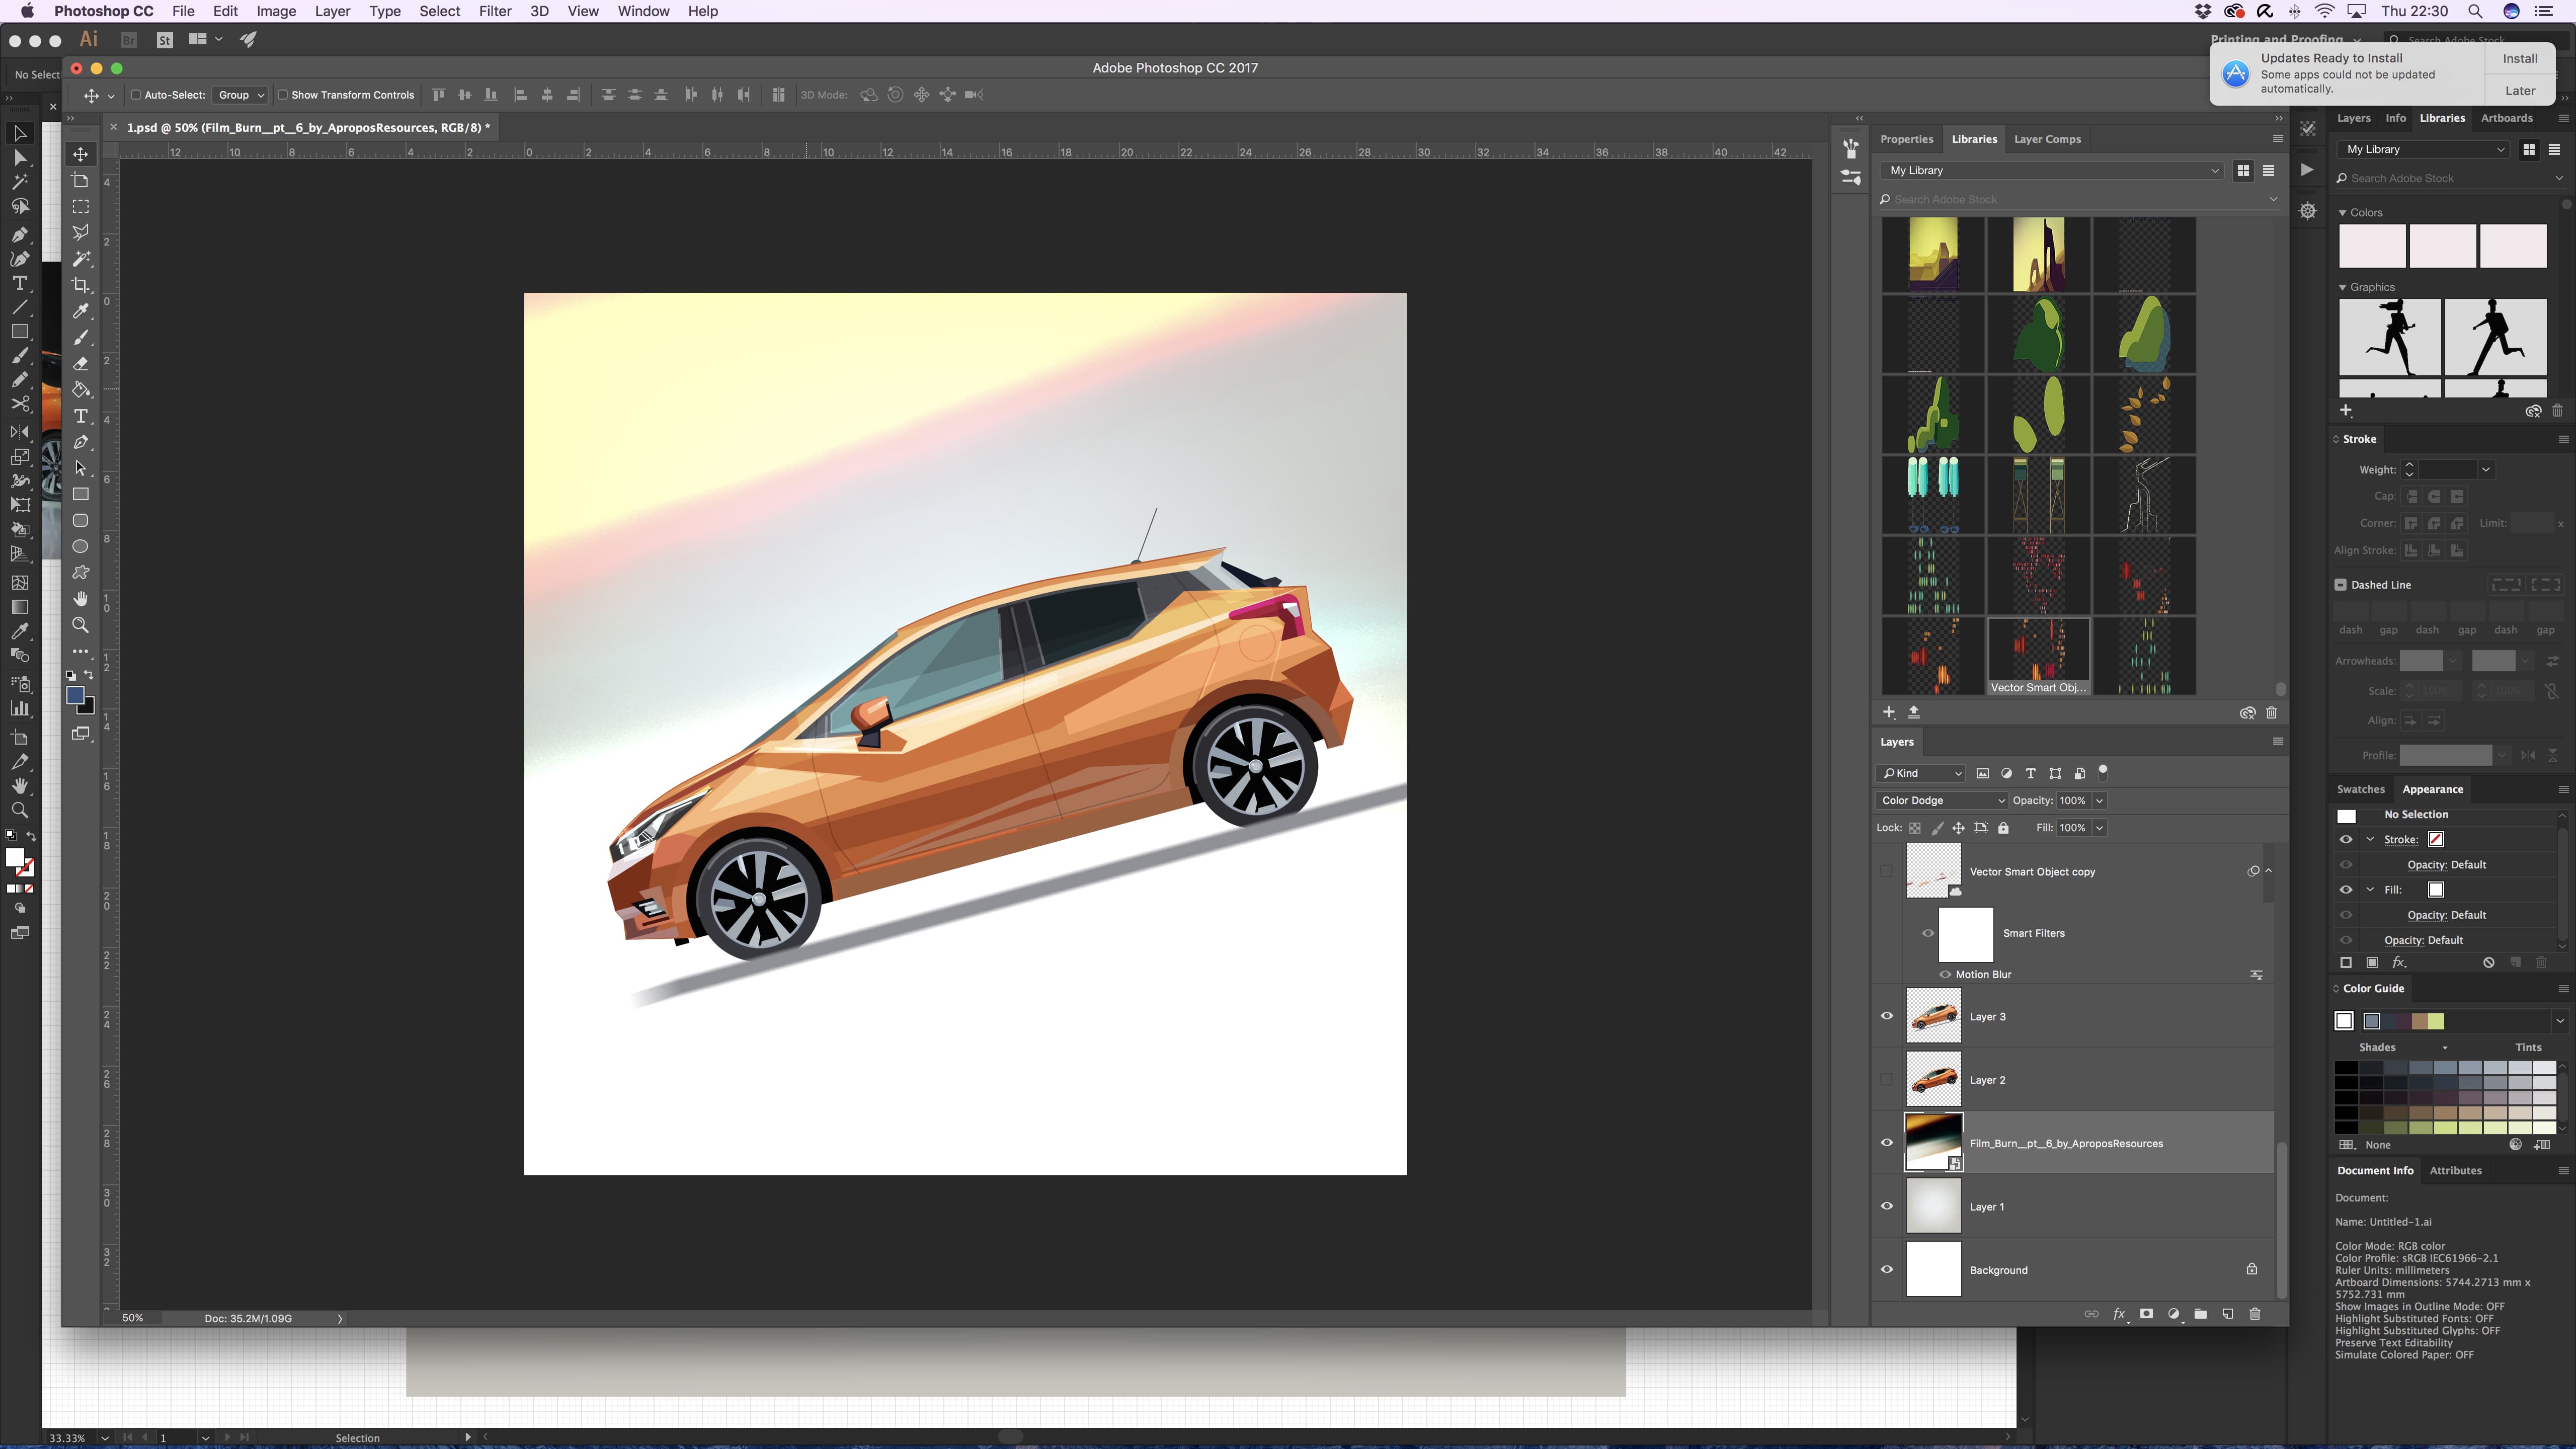Image resolution: width=2576 pixels, height=1449 pixels.
Task: Select the Polygonal Lasso tool
Action: click(81, 232)
